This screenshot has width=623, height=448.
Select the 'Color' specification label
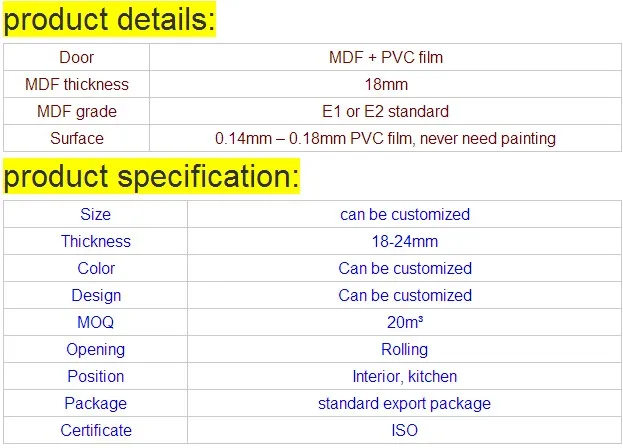(95, 268)
